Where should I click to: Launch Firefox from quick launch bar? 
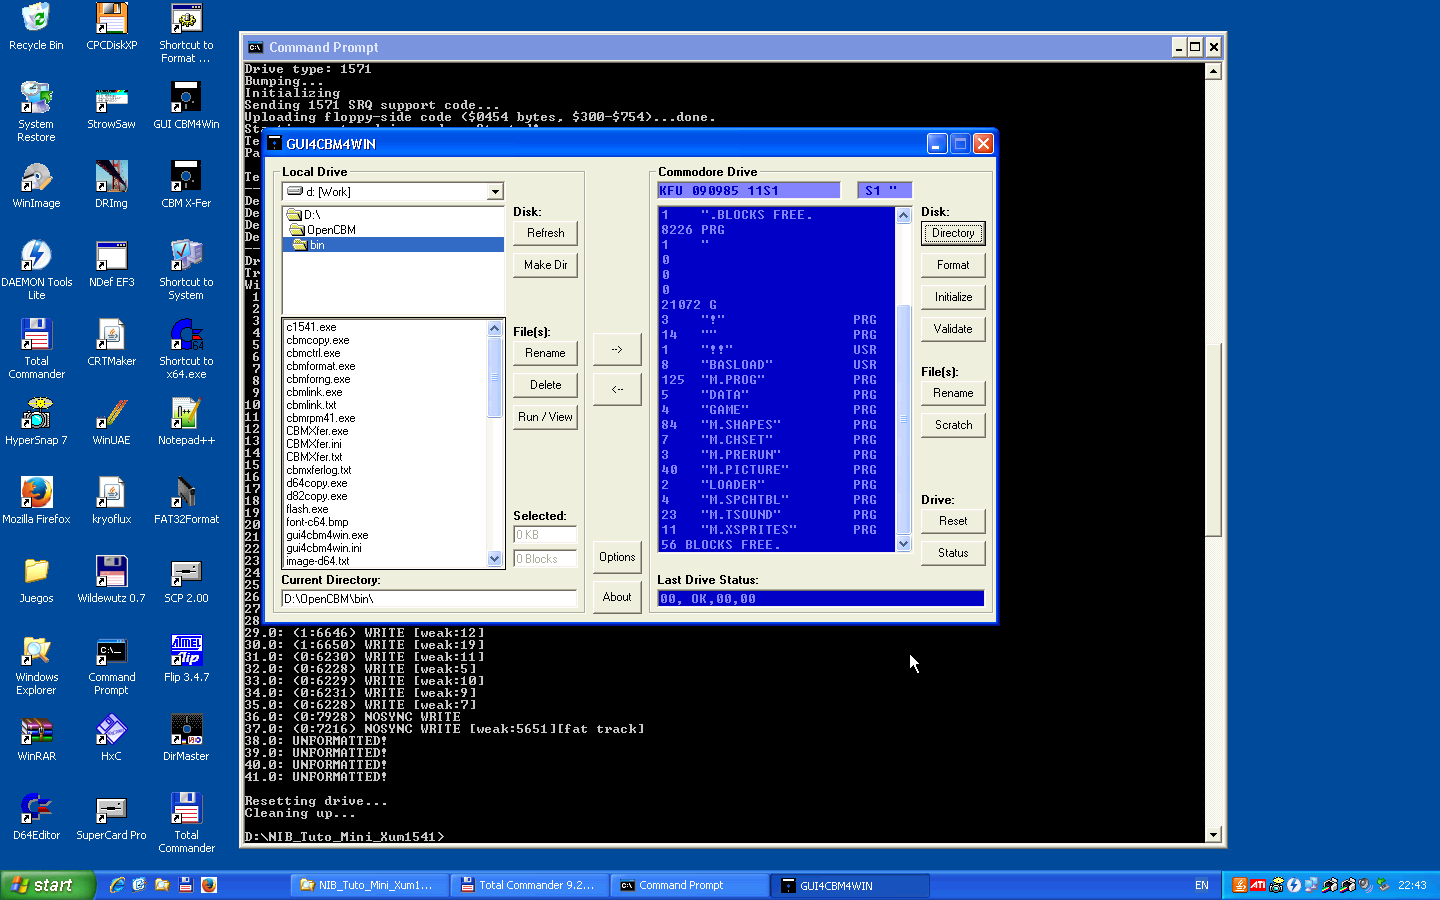(209, 885)
